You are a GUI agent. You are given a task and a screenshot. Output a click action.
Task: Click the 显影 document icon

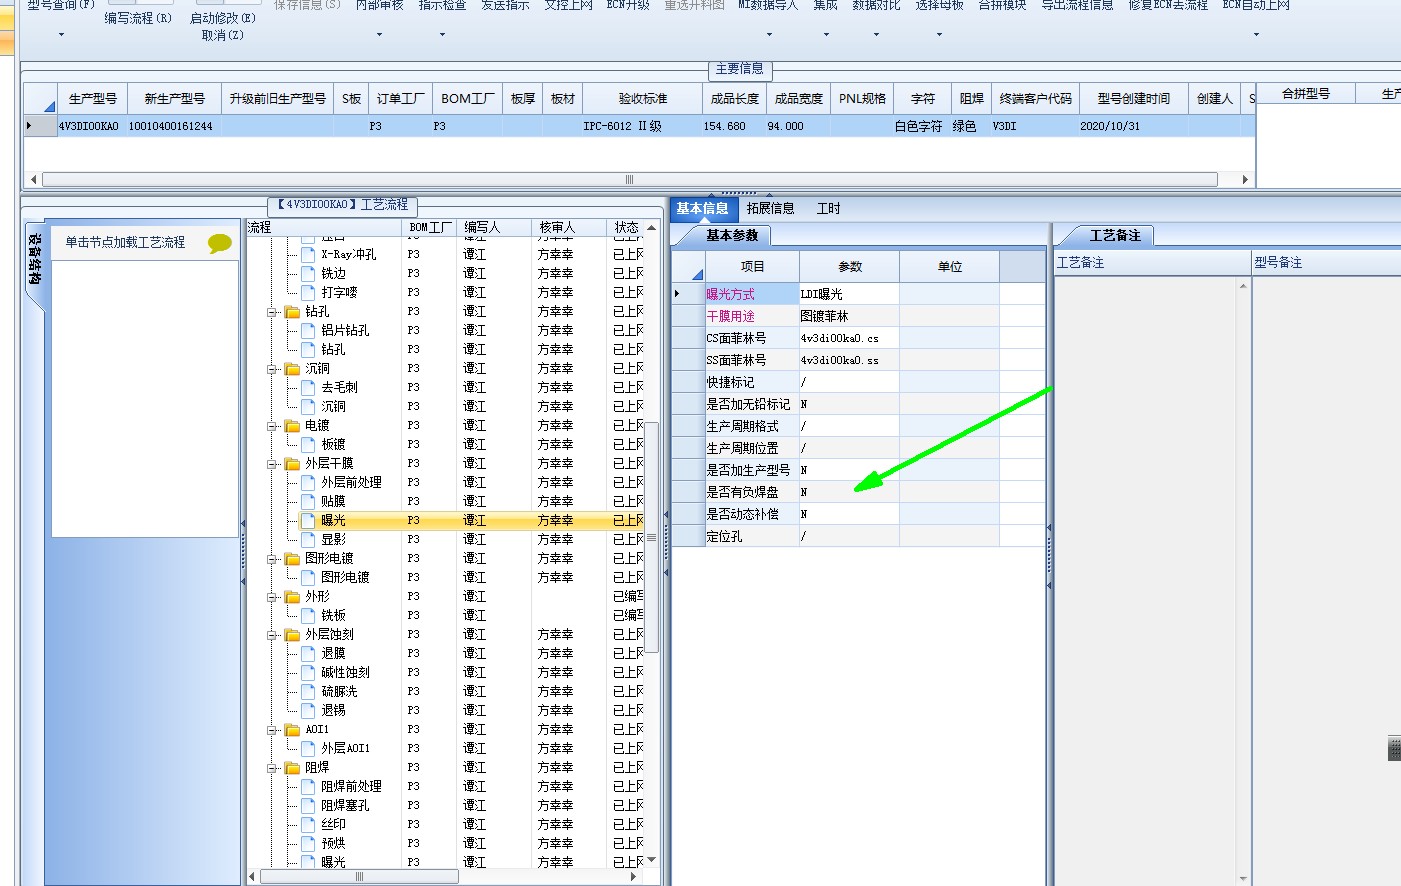coord(308,540)
